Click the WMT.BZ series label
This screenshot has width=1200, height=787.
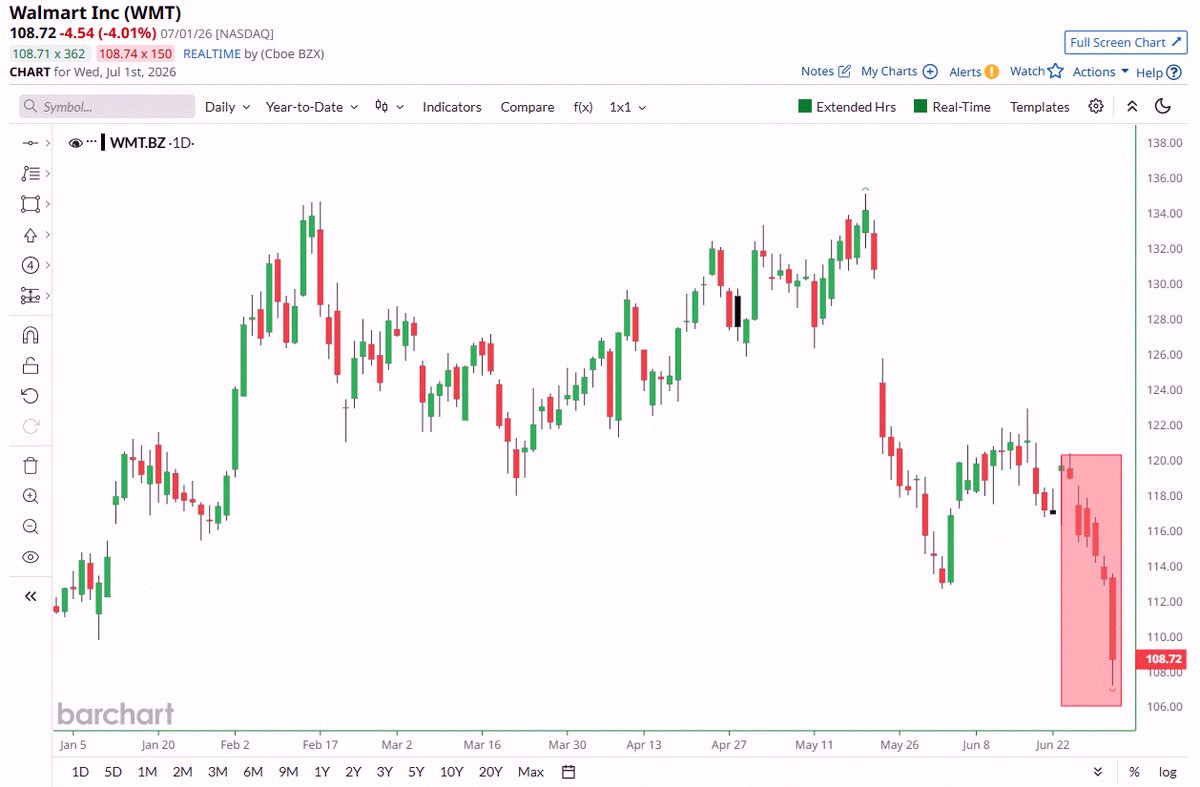point(137,143)
